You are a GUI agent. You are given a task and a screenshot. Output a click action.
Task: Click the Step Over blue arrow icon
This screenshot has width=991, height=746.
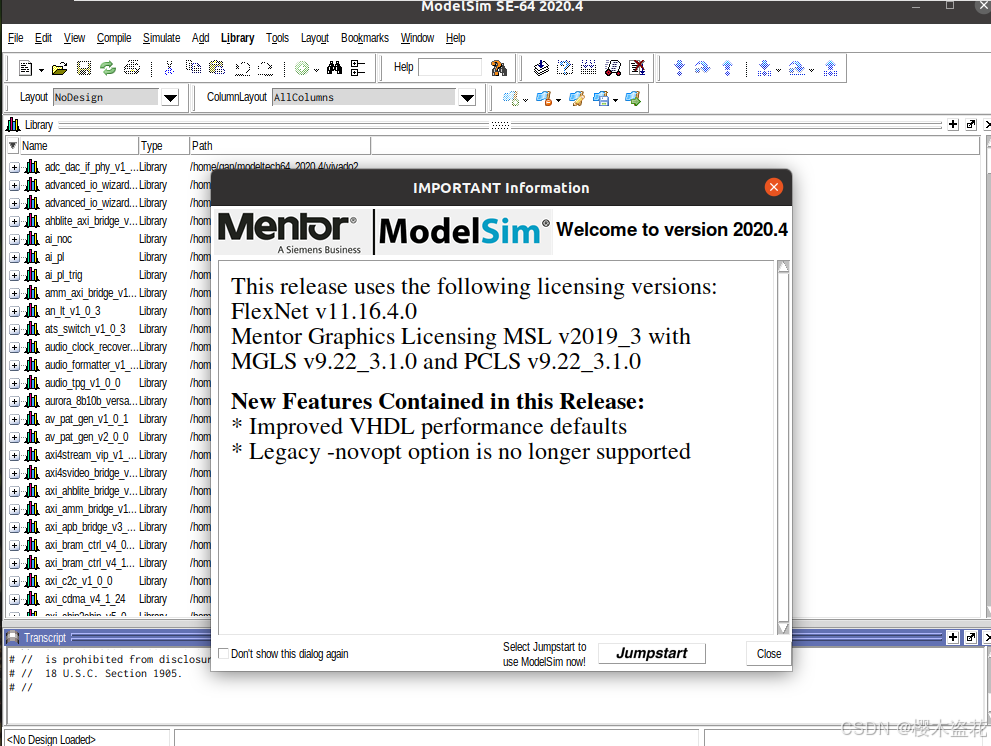(702, 68)
